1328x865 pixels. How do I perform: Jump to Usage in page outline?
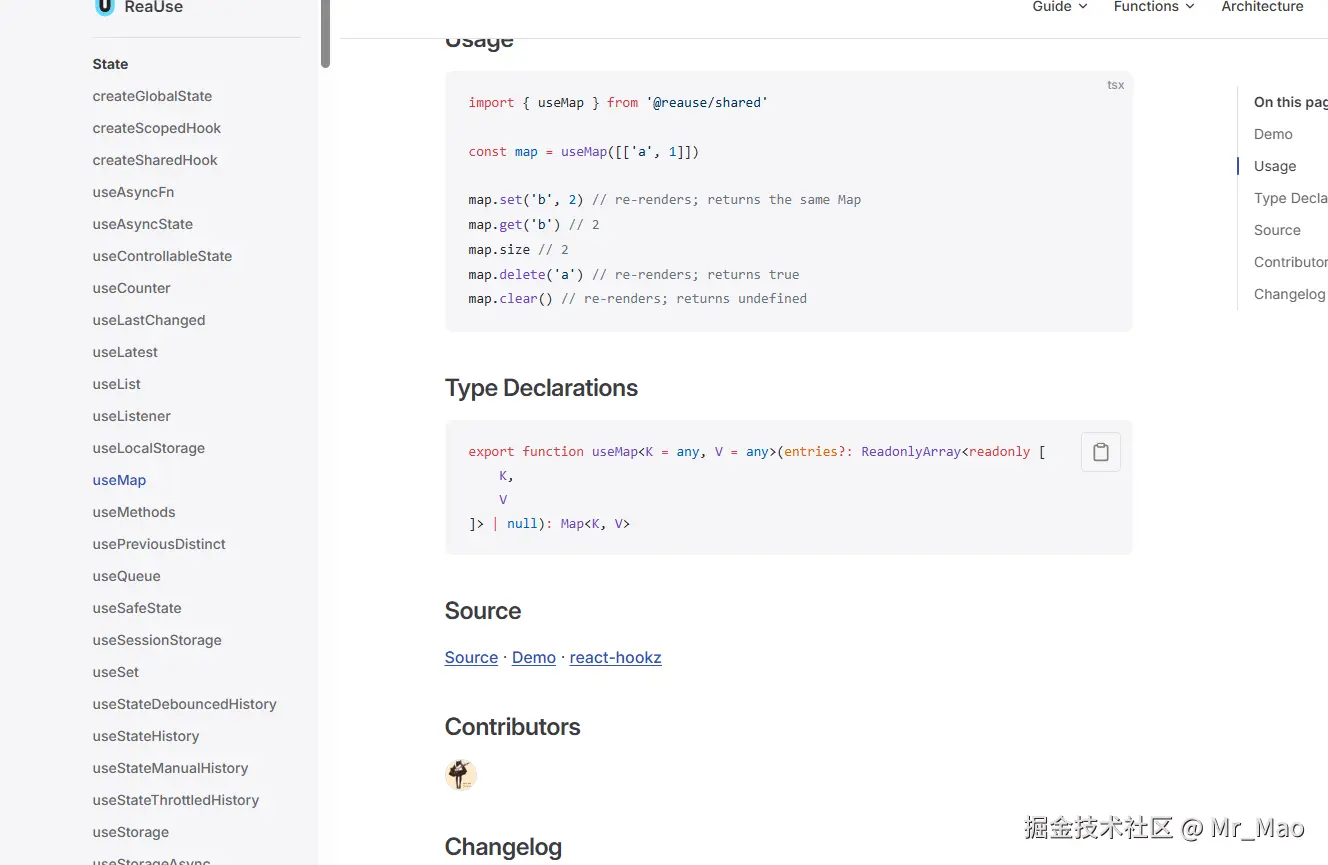(x=1275, y=166)
